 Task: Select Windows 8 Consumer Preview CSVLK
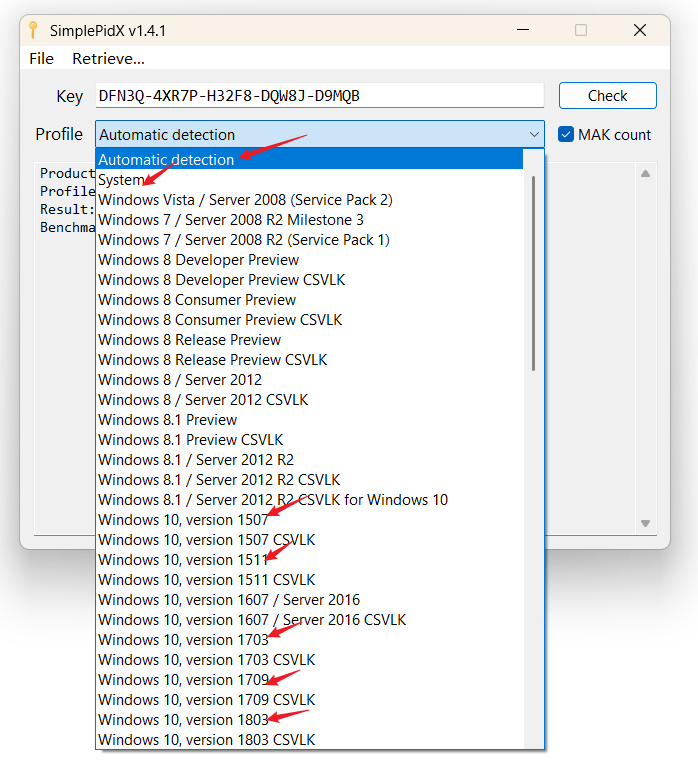tap(309, 319)
